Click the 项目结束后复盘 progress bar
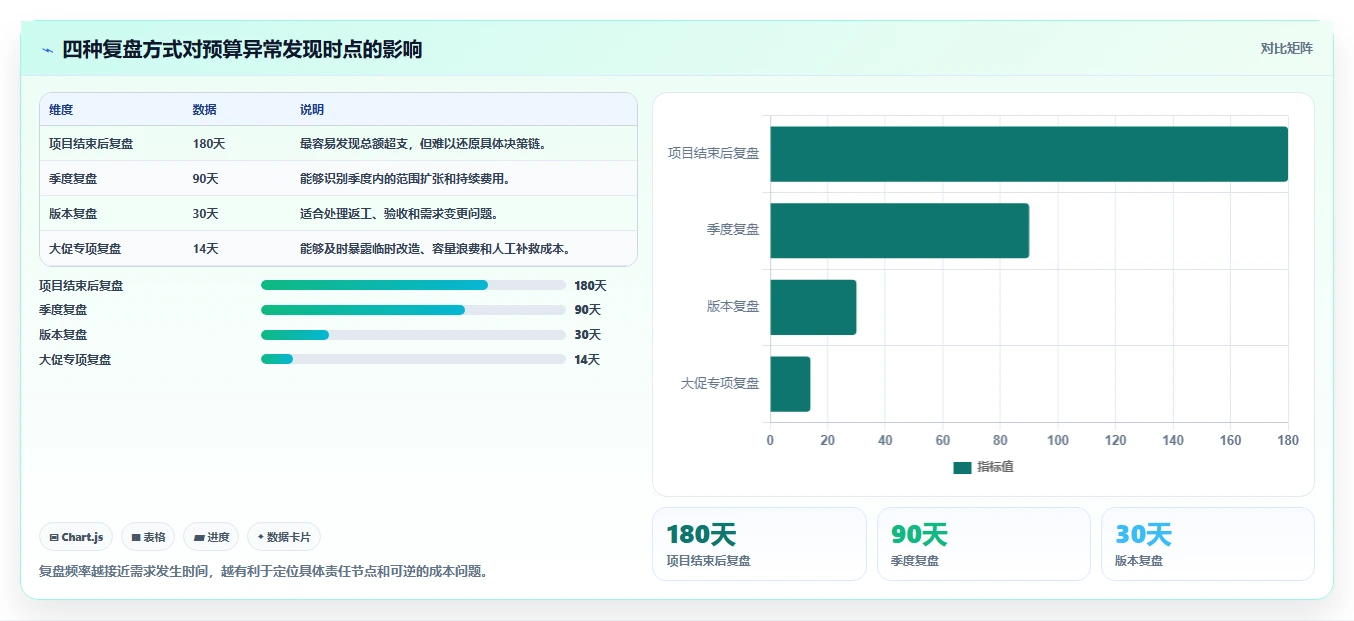 (x=413, y=285)
